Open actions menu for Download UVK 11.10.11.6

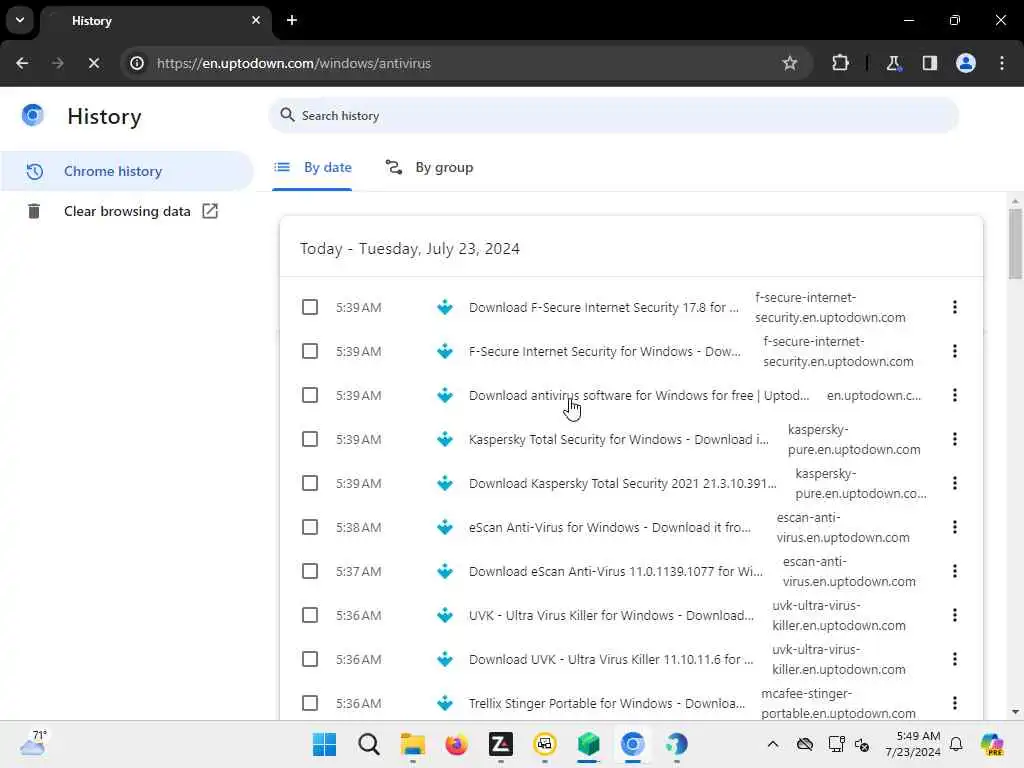click(955, 659)
